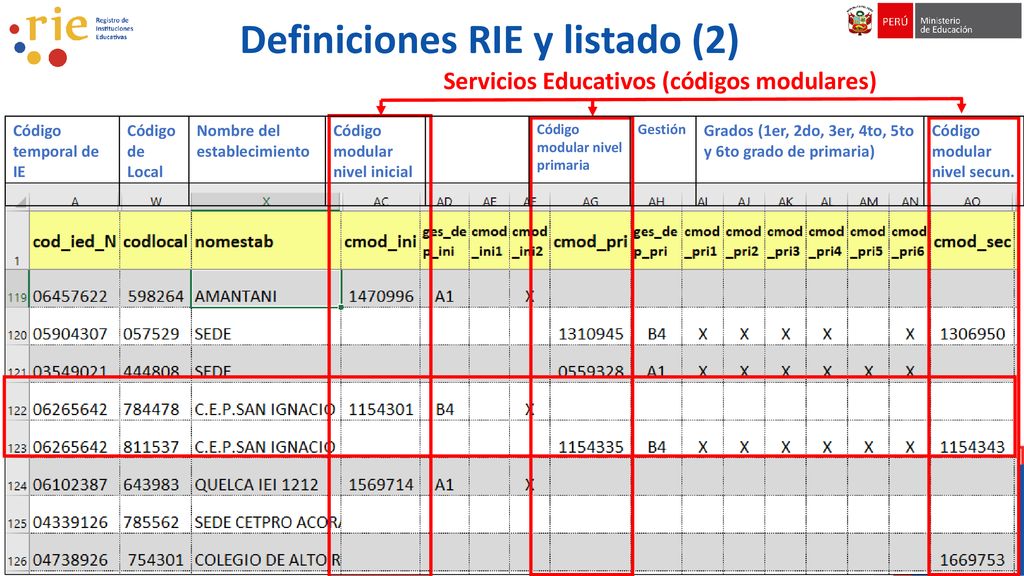Image resolution: width=1024 pixels, height=576 pixels.
Task: Click the codlocal header cell
Action: [x=155, y=240]
